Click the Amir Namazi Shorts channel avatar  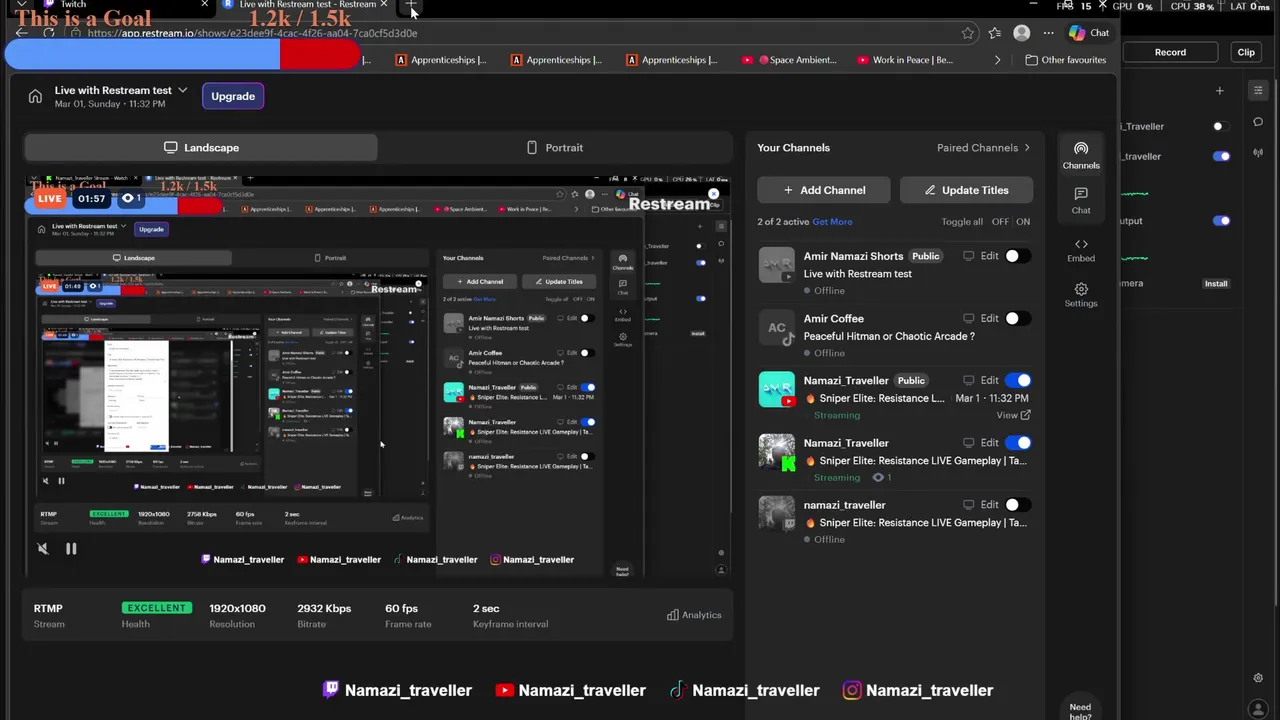[x=777, y=265]
